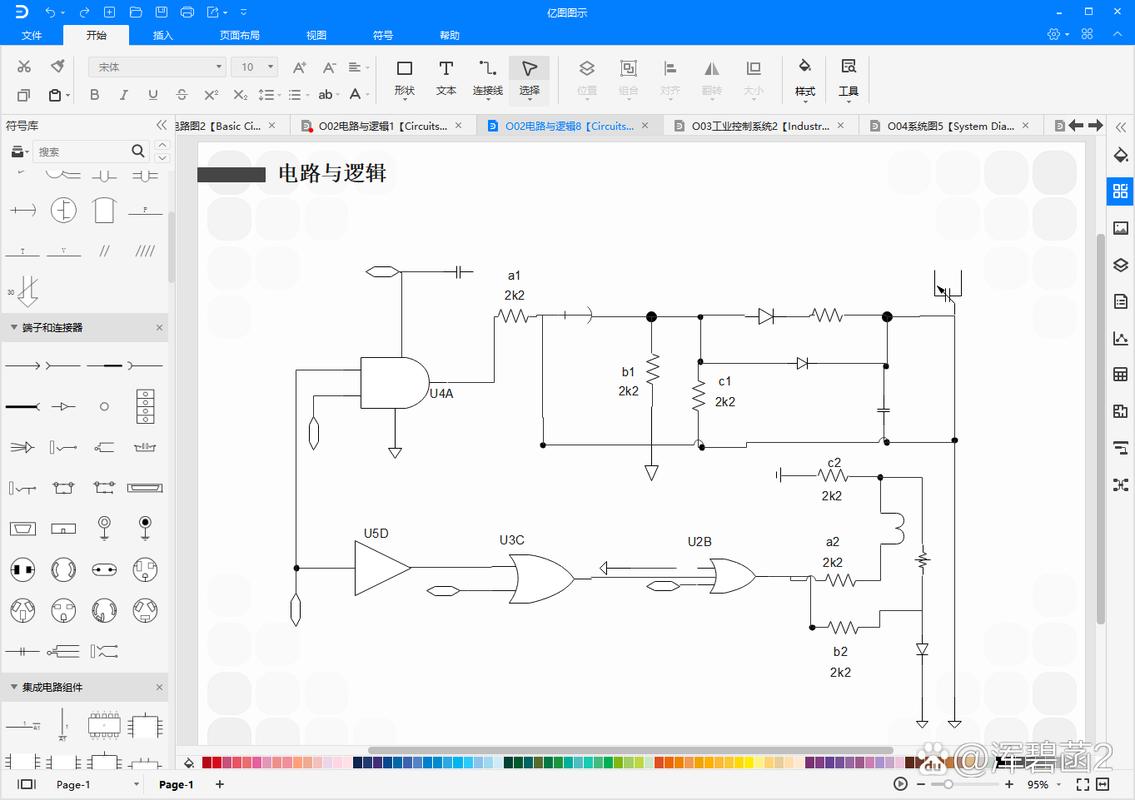
Task: Switch to the 插入 ribbon tab
Action: pos(163,35)
